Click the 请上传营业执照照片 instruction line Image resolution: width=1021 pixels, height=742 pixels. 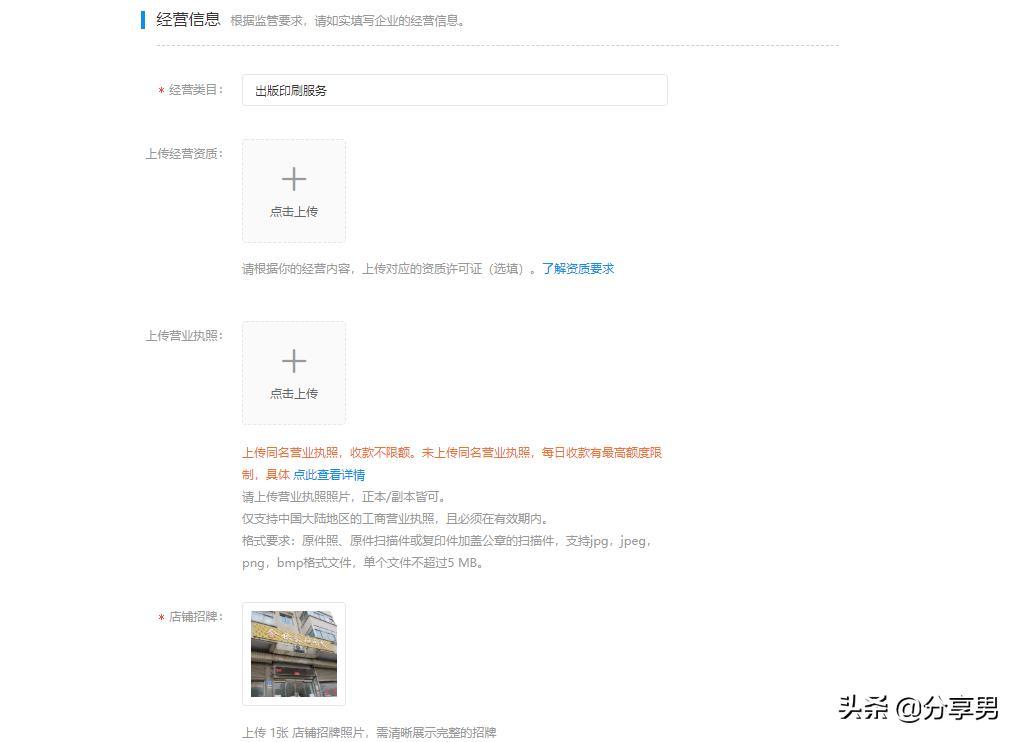[x=344, y=497]
